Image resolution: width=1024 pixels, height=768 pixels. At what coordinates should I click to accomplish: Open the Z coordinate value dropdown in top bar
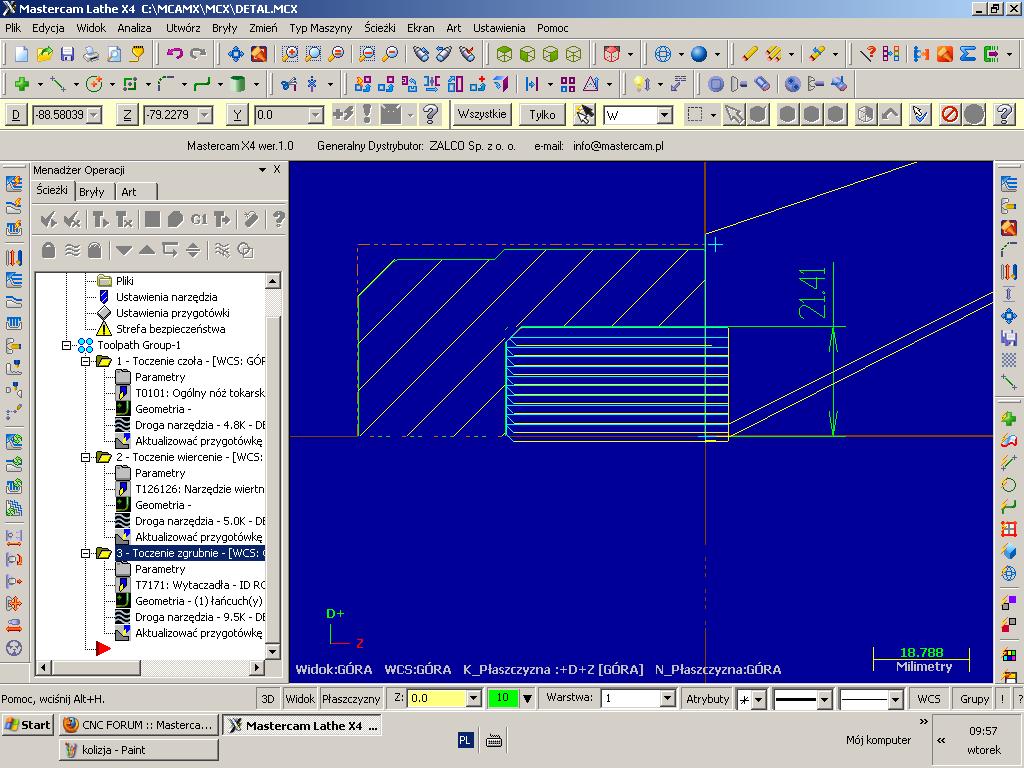pos(205,116)
